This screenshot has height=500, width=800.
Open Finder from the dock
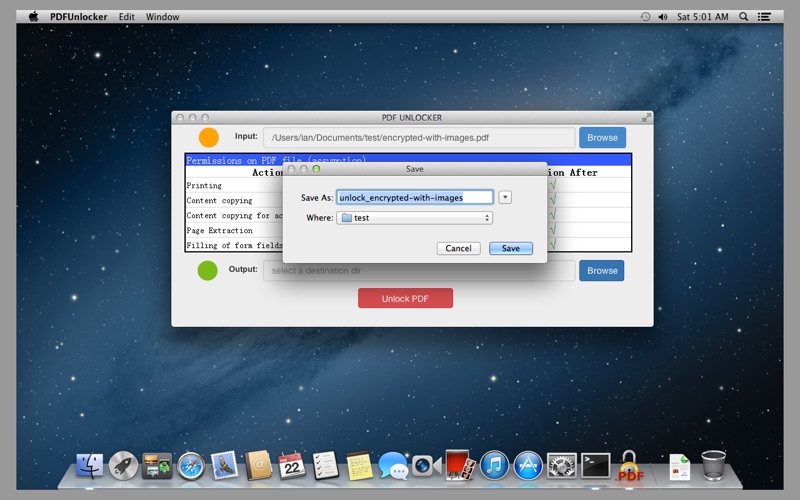pyautogui.click(x=89, y=465)
